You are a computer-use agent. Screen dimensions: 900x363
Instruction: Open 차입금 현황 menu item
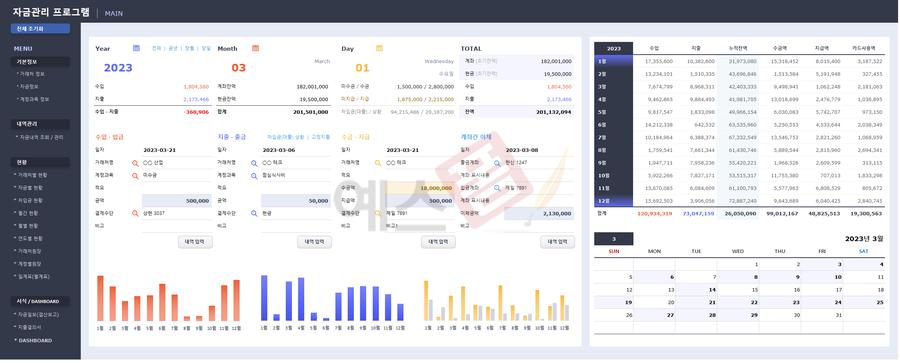coord(29,200)
